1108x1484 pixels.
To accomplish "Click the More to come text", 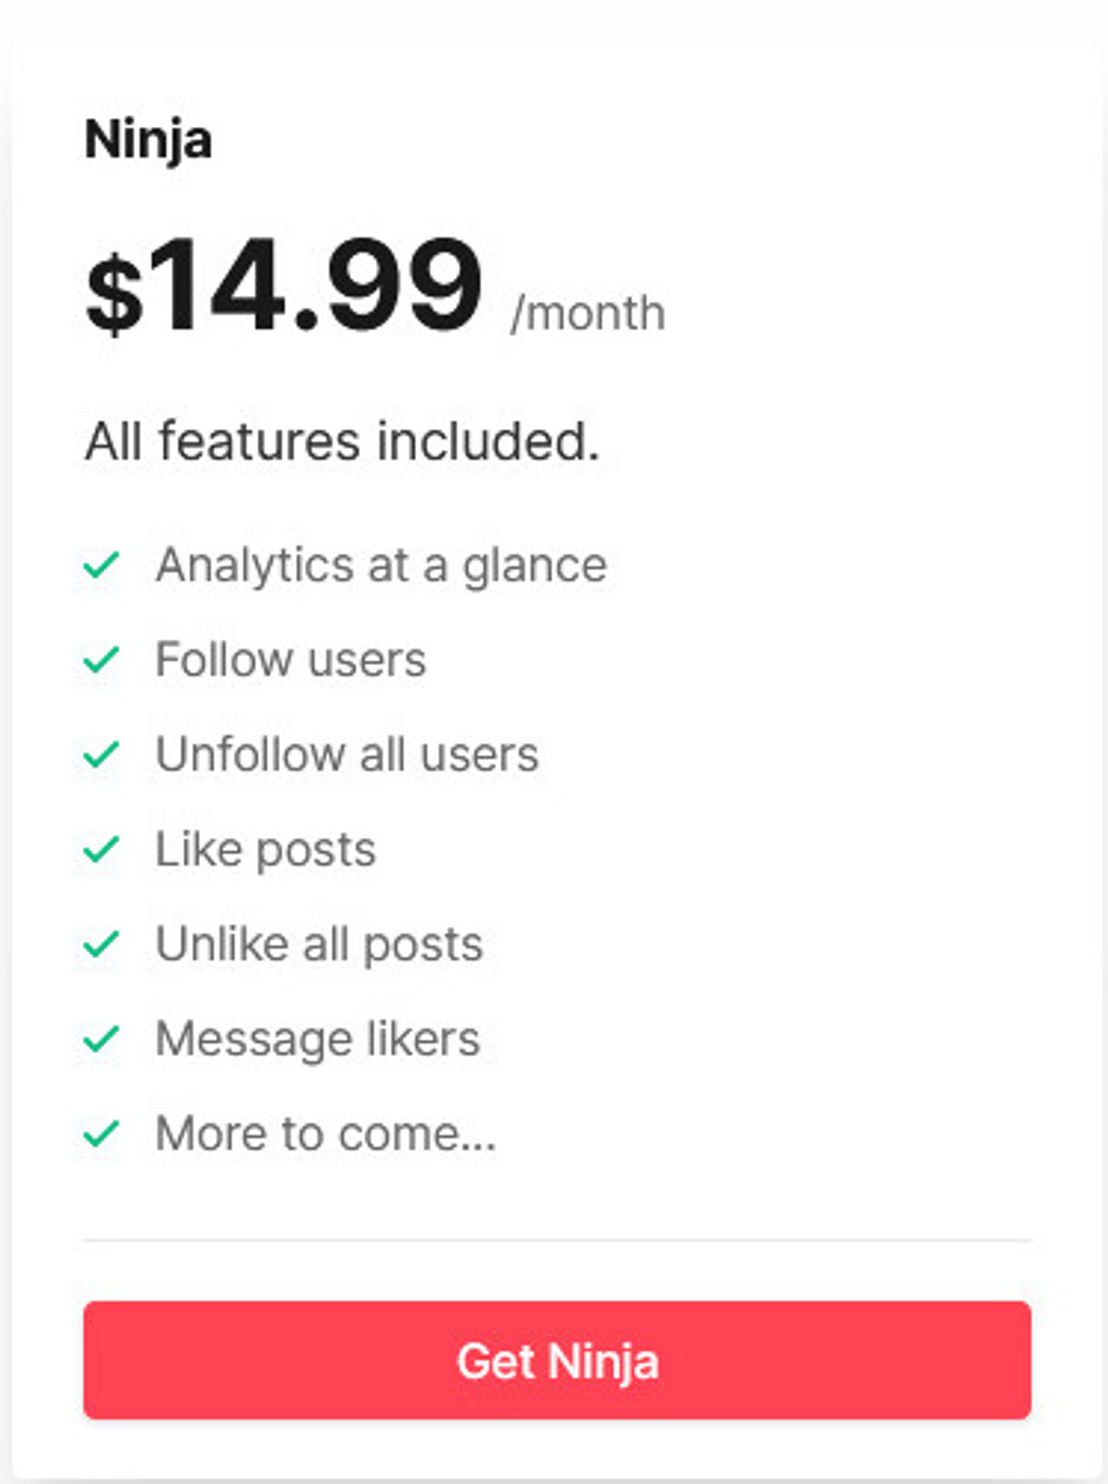I will [x=326, y=1134].
